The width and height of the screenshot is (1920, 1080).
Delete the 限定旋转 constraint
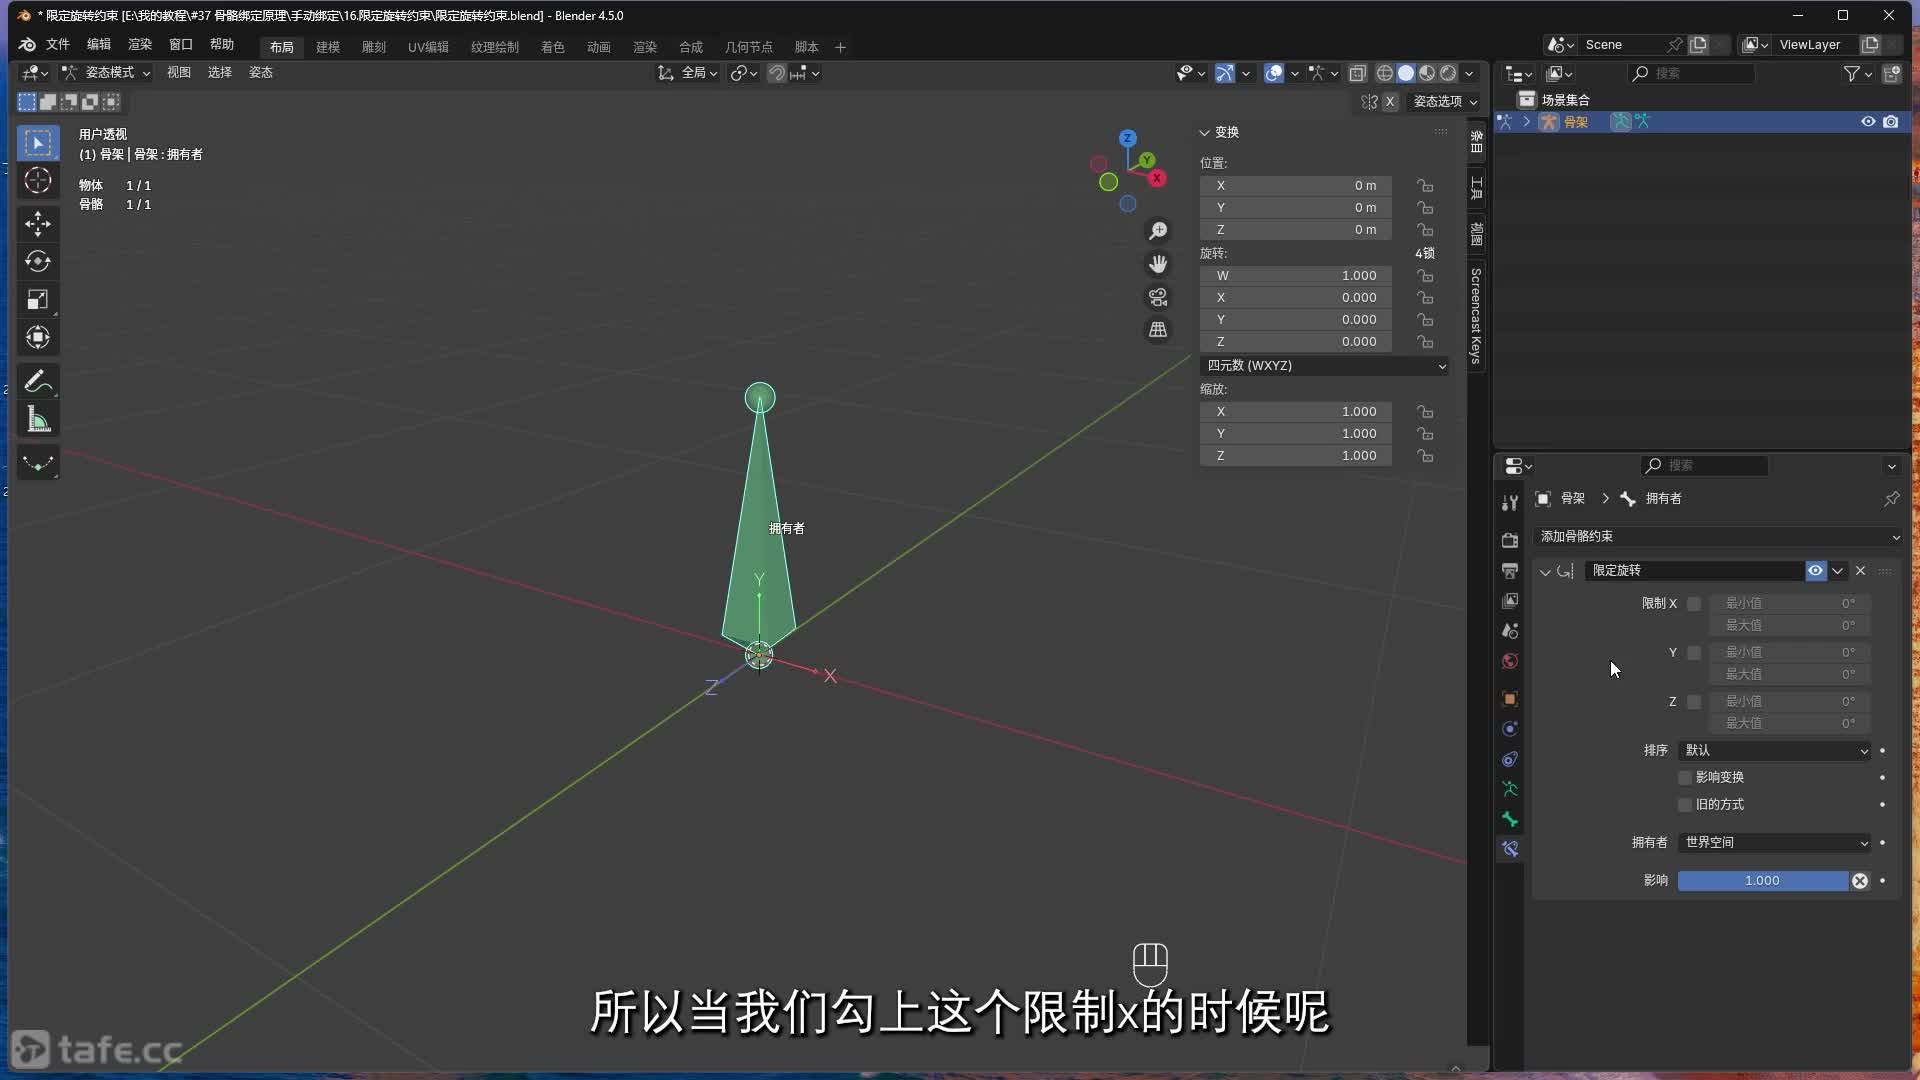1861,571
